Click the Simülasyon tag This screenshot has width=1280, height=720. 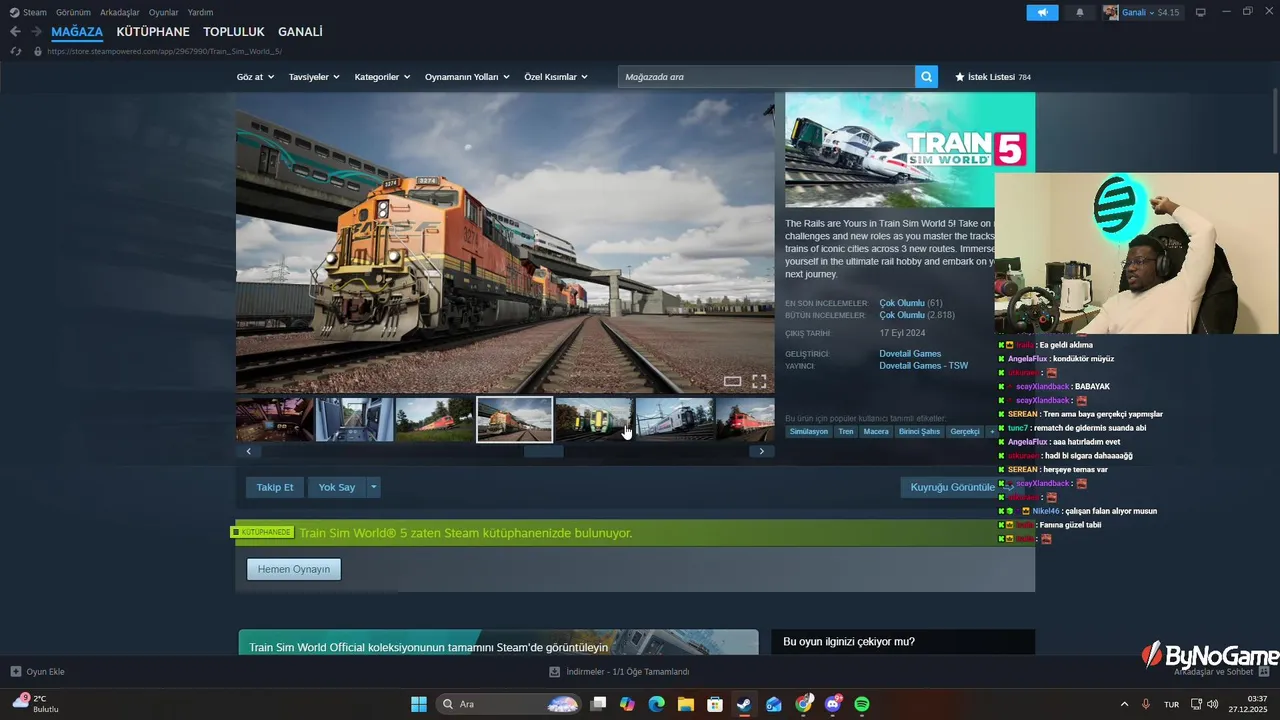click(x=808, y=432)
